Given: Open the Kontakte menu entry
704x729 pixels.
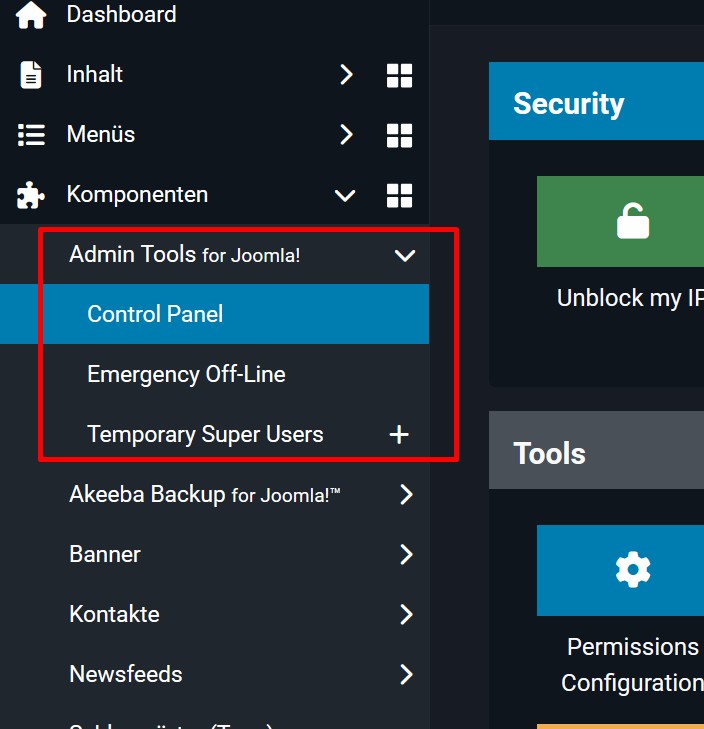Looking at the screenshot, I should point(114,614).
